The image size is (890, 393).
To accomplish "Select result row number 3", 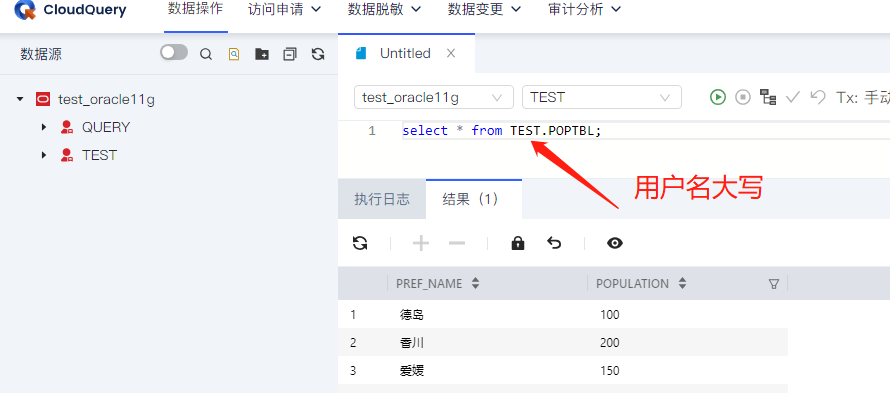I will coord(353,371).
